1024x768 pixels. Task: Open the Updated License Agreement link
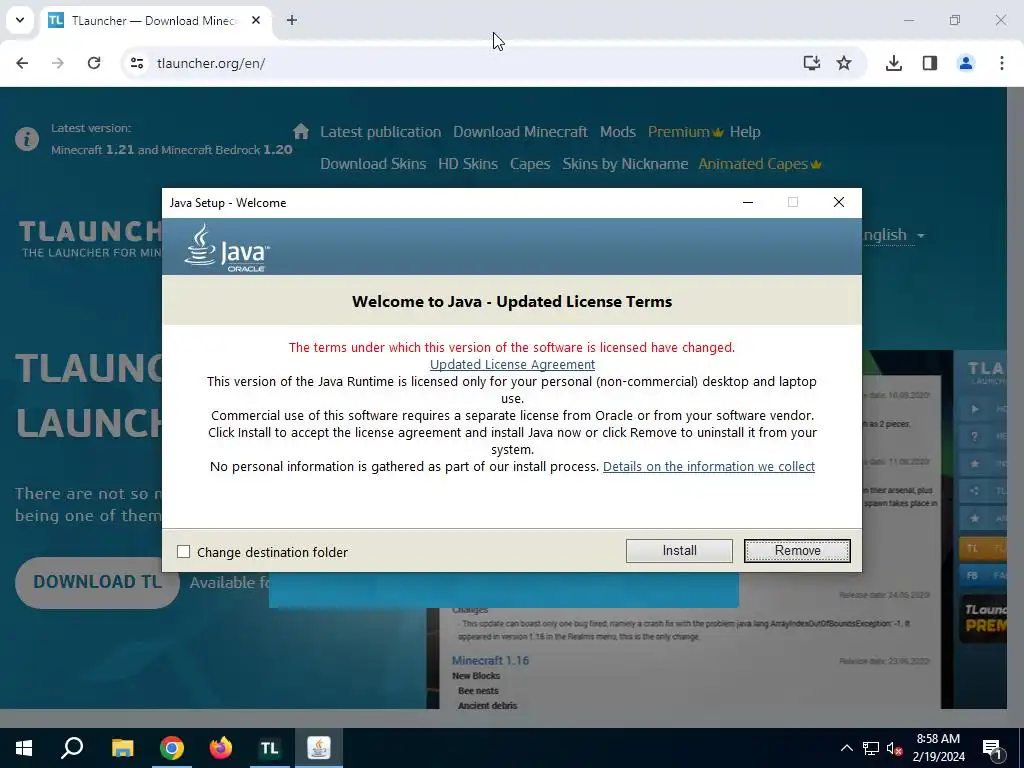point(512,364)
